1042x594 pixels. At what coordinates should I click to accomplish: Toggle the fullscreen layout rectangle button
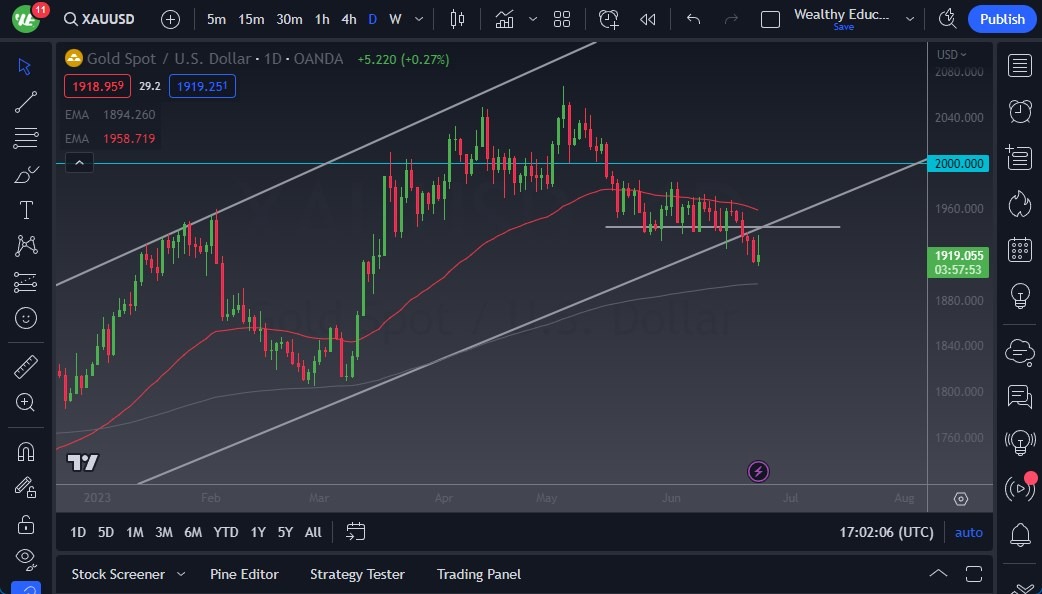pyautogui.click(x=770, y=19)
